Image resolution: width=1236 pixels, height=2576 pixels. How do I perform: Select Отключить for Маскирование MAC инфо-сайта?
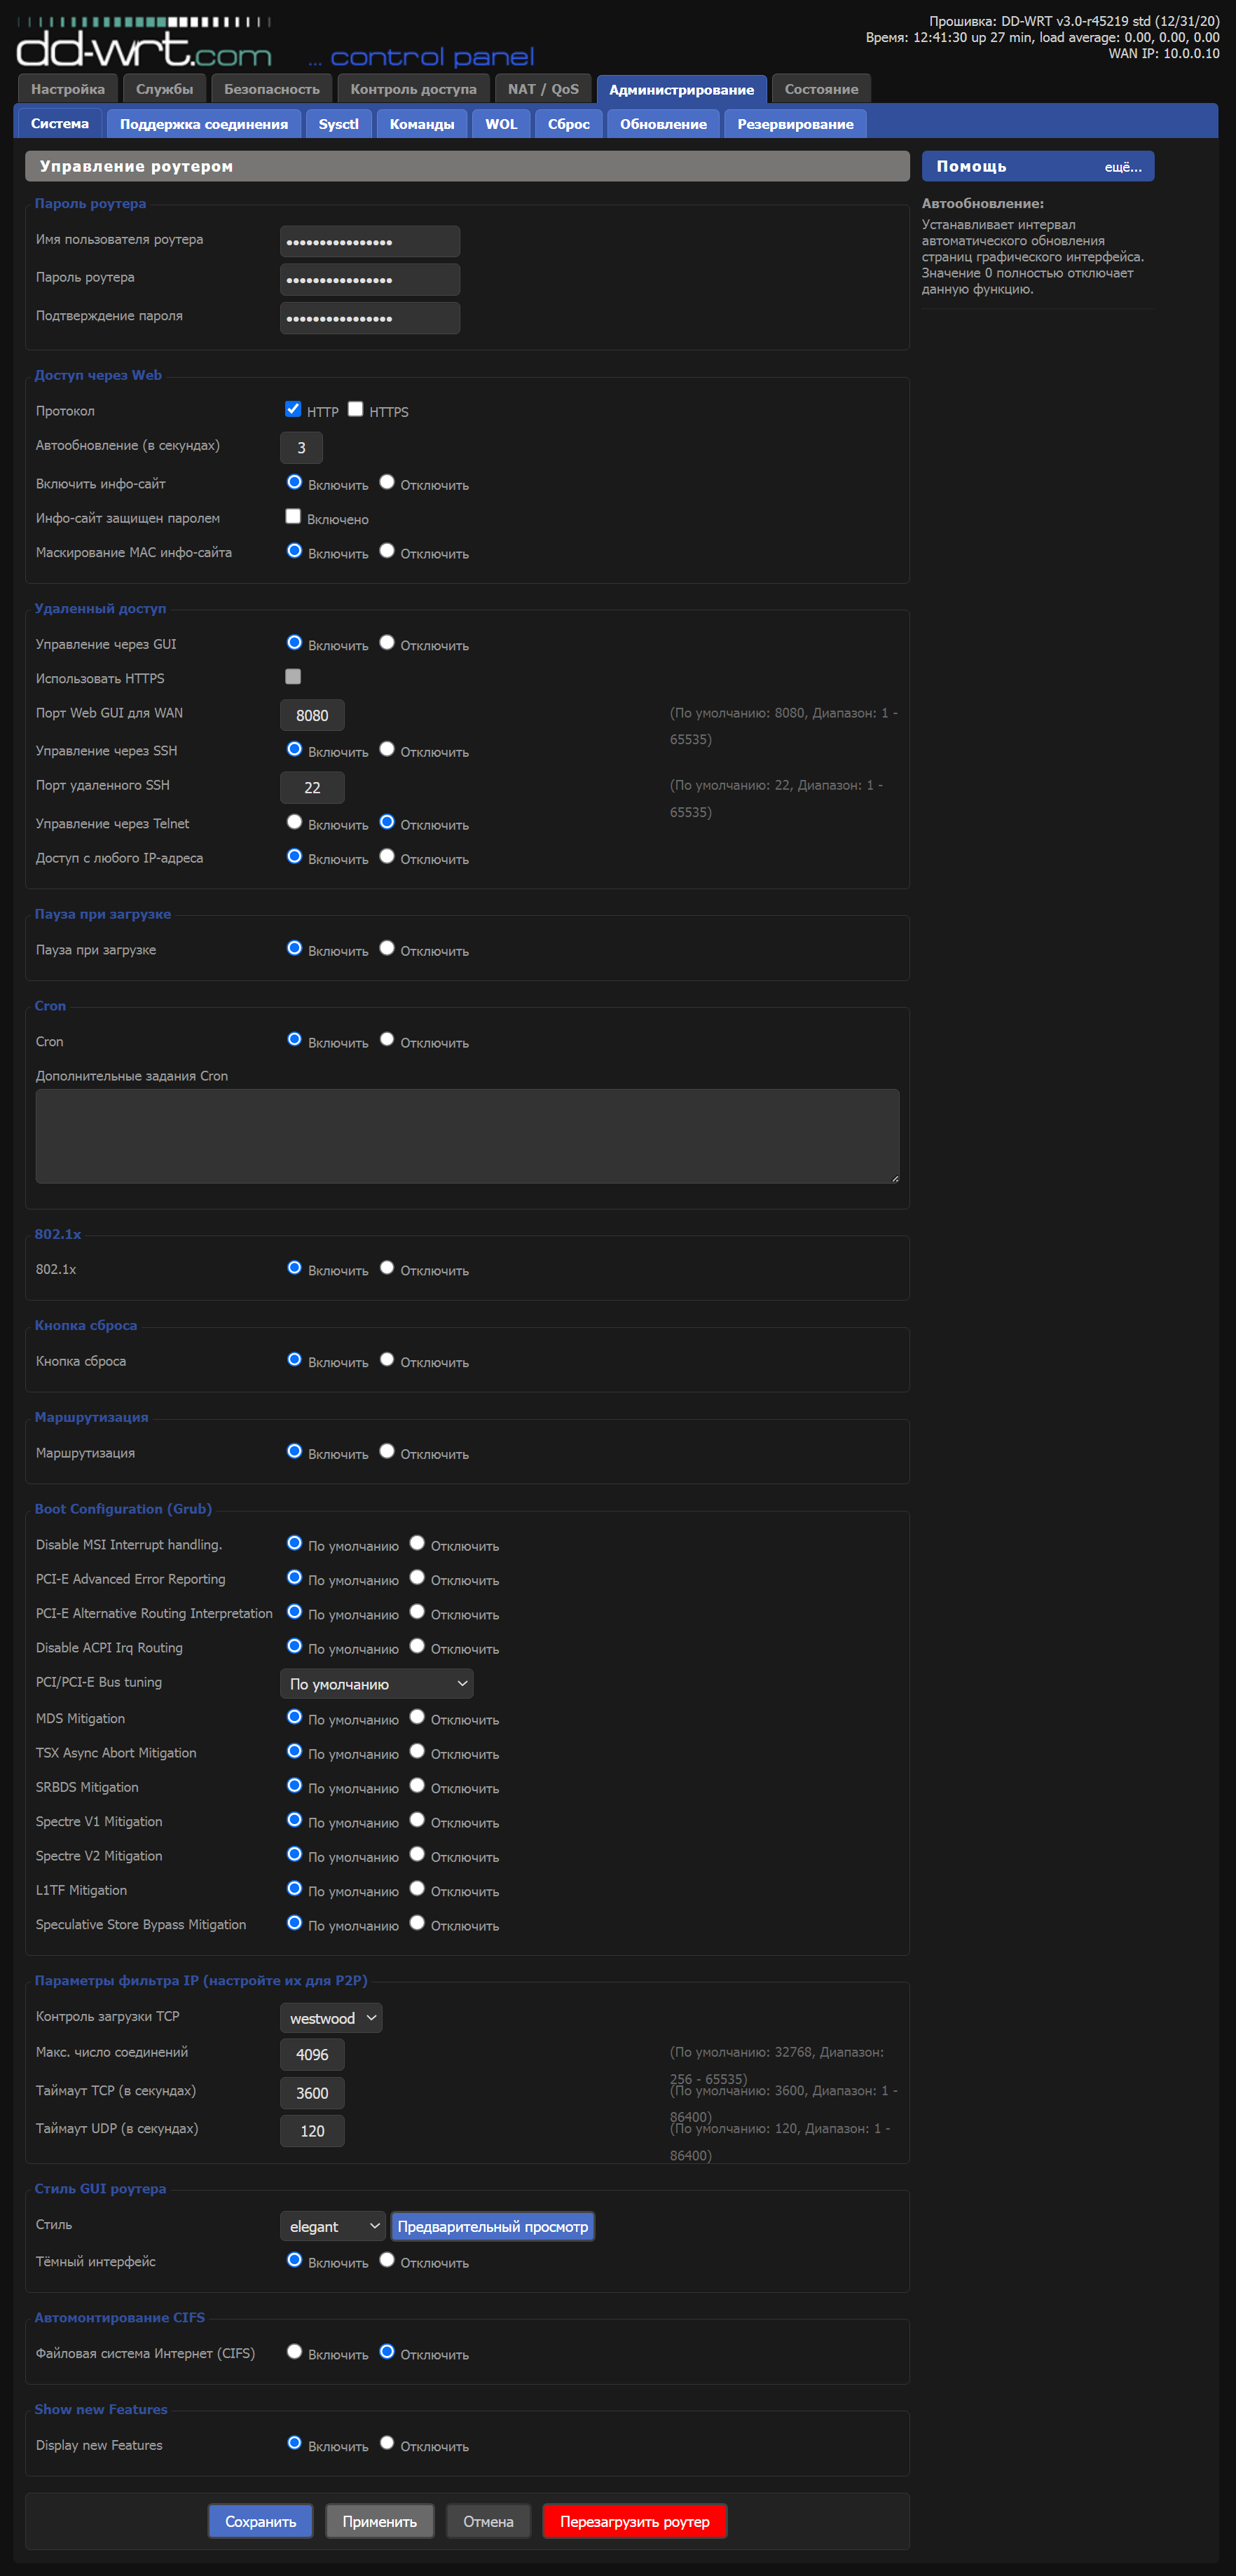[387, 551]
